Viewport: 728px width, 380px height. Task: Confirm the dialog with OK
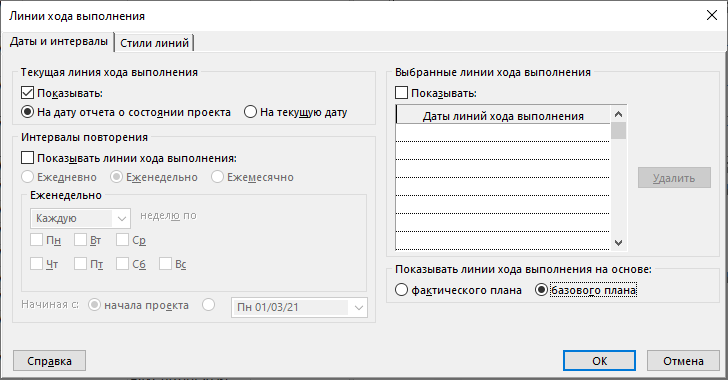[599, 361]
